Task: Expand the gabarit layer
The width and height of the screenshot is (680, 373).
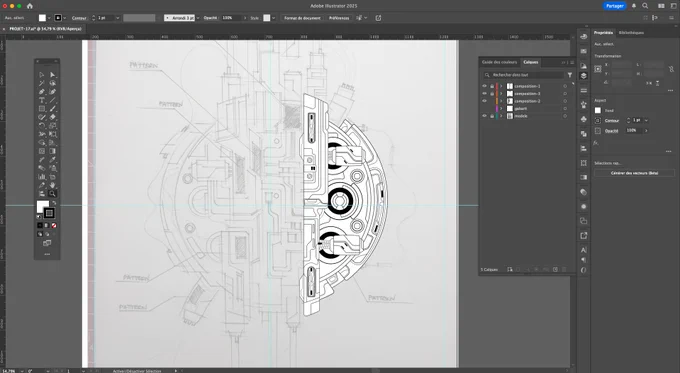Action: pyautogui.click(x=501, y=108)
